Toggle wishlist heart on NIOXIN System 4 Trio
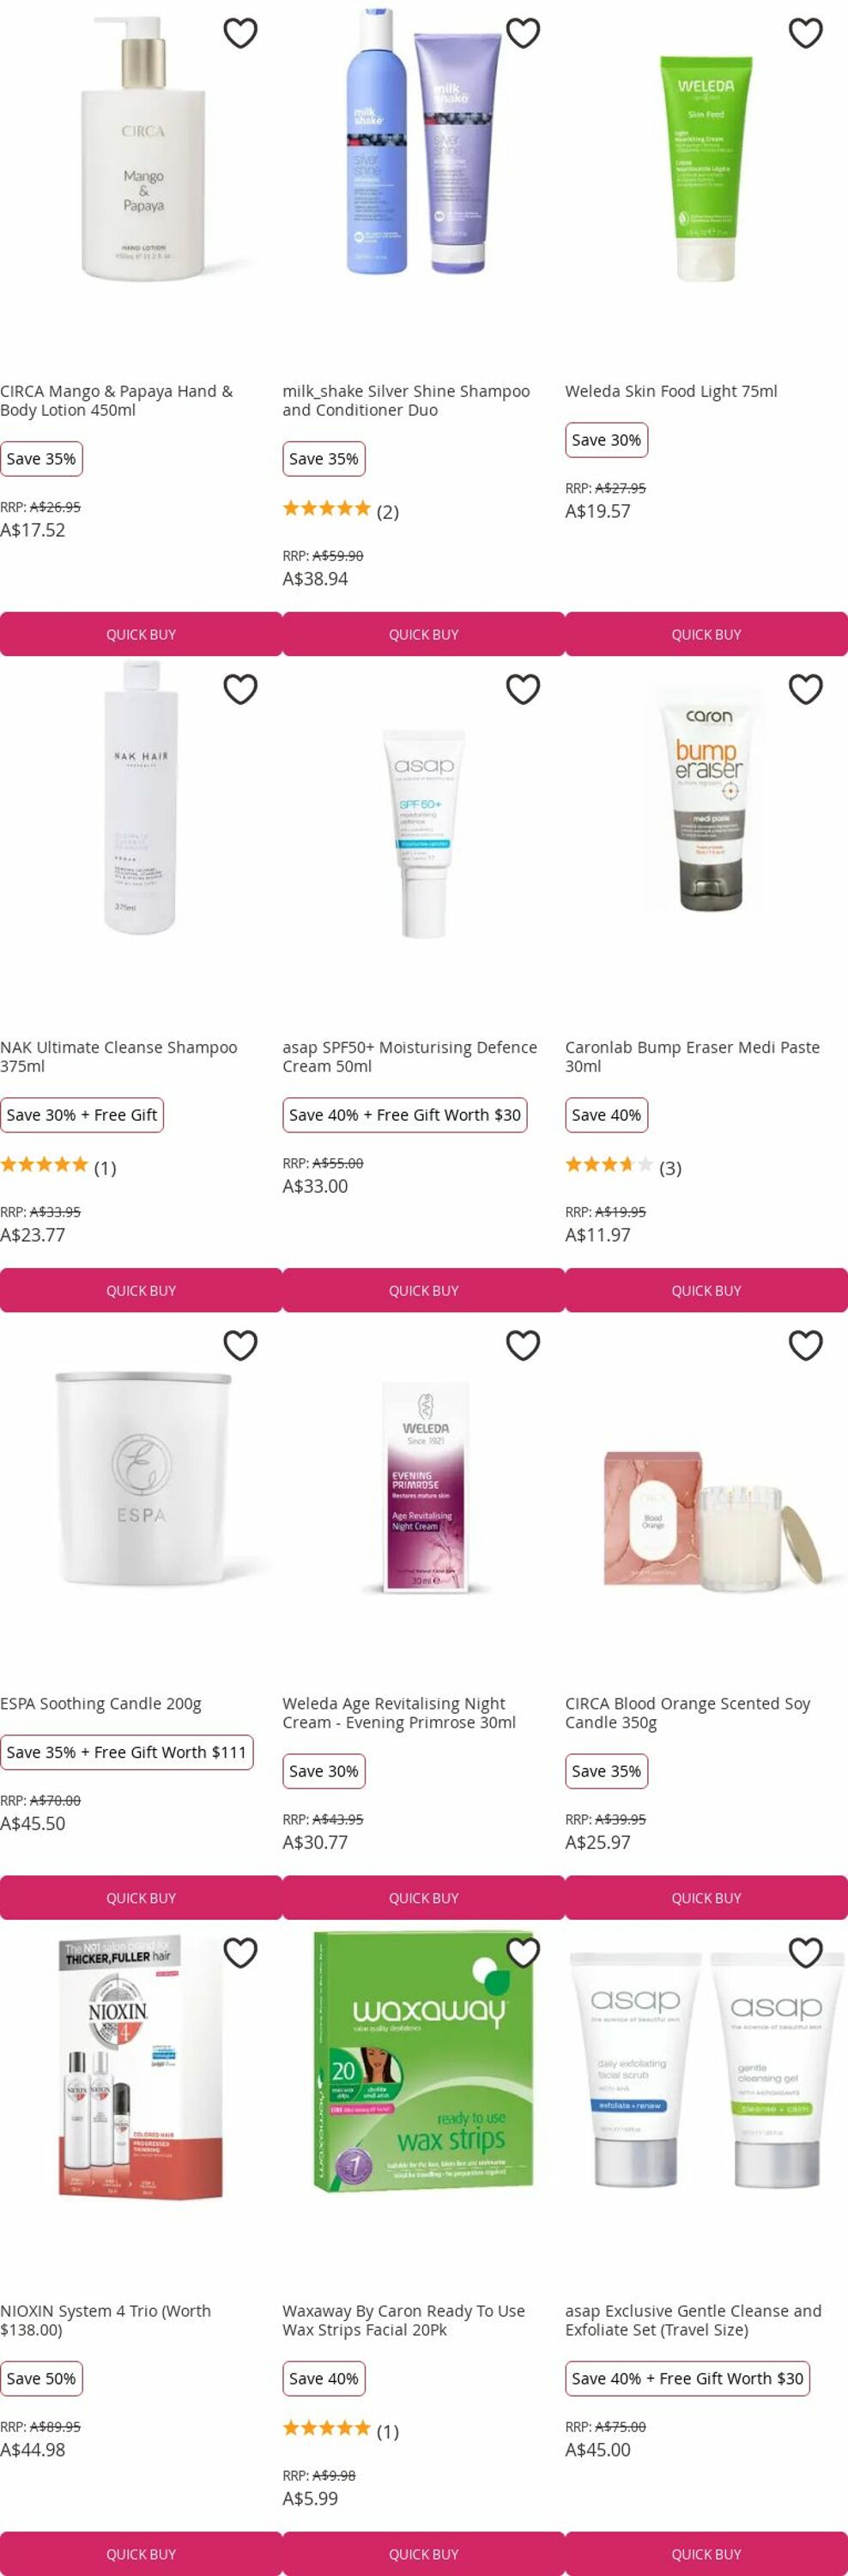848x2576 pixels. (240, 1952)
